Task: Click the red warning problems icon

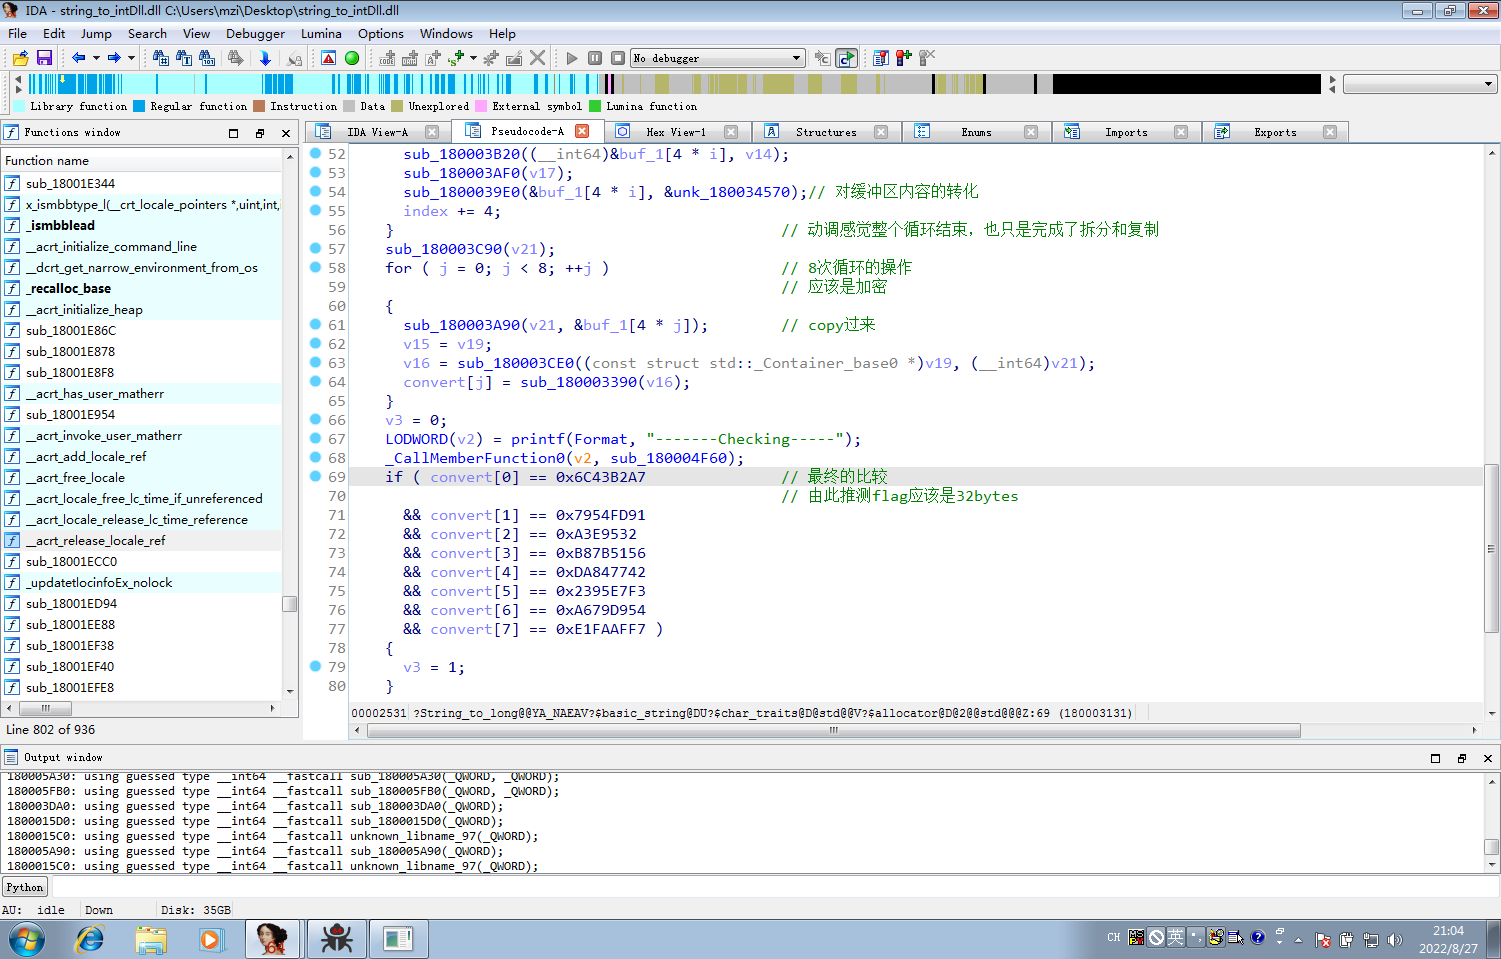Action: [x=328, y=58]
